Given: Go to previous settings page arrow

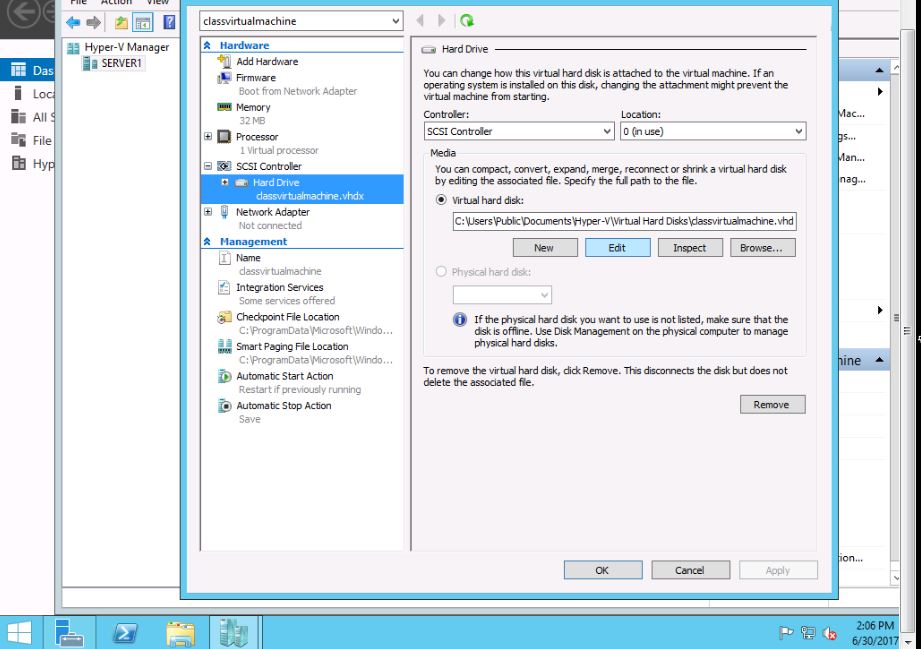Looking at the screenshot, I should 420,21.
